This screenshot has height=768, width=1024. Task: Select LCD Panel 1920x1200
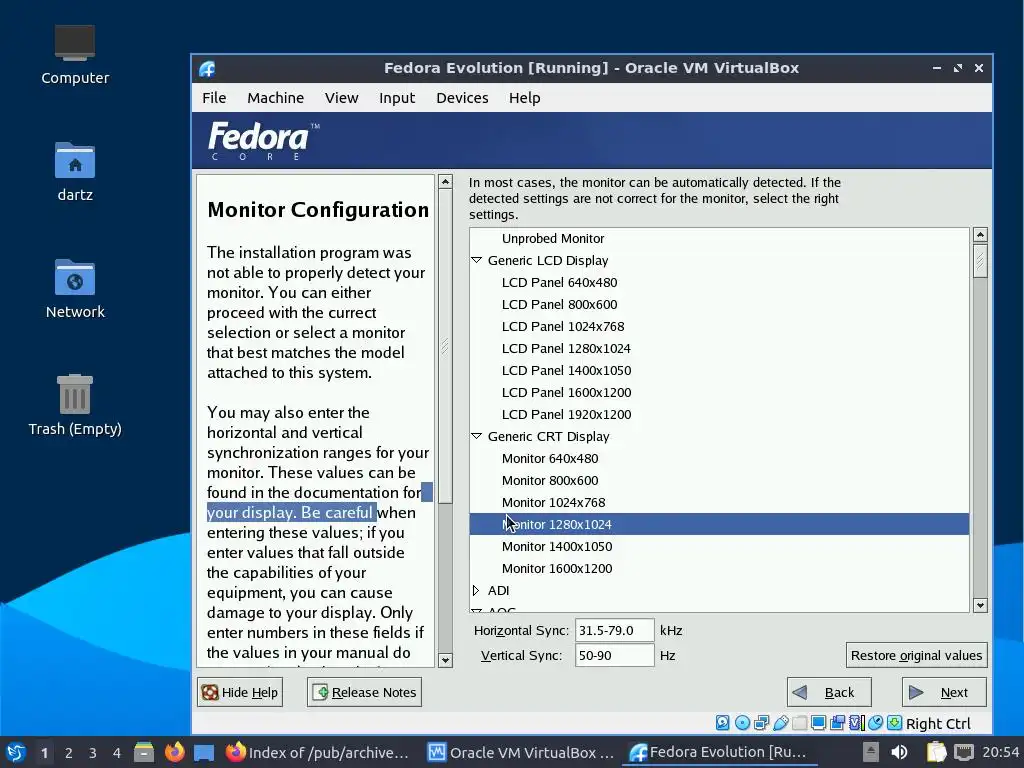719,414
